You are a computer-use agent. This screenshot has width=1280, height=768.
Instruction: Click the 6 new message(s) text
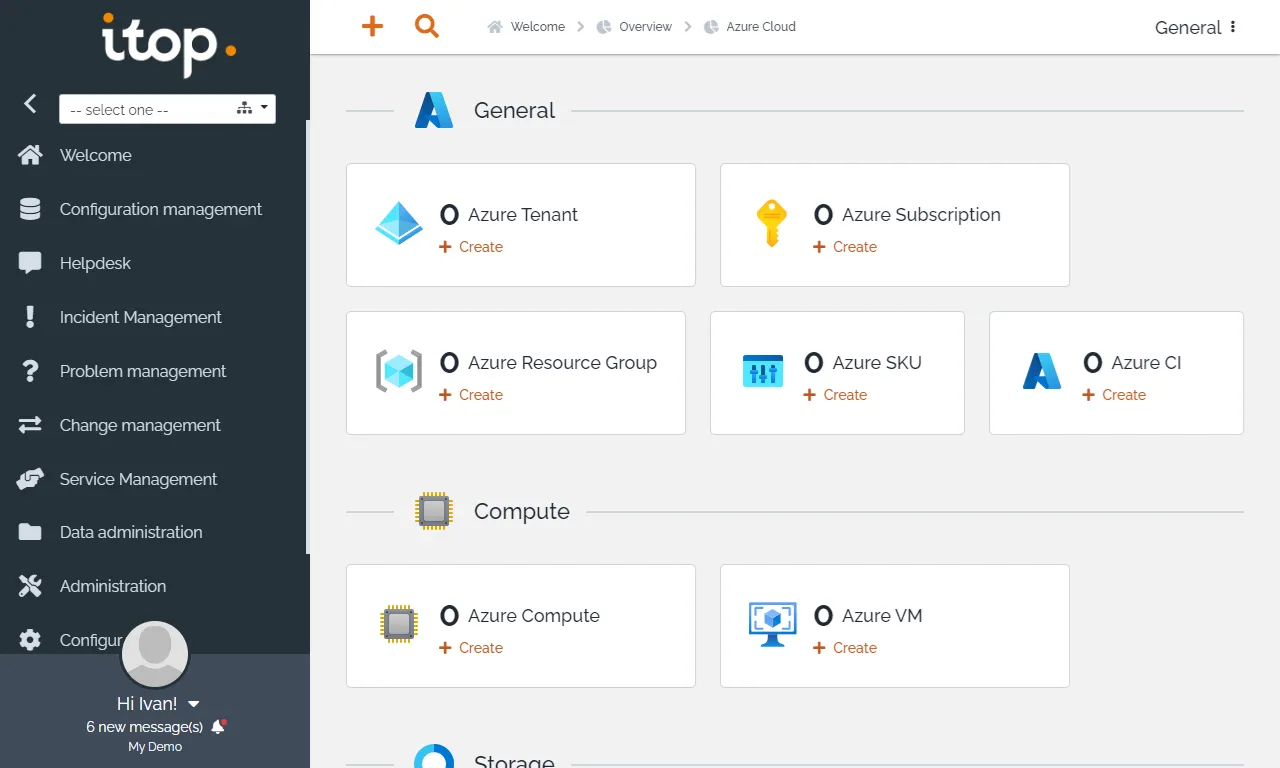pos(144,727)
